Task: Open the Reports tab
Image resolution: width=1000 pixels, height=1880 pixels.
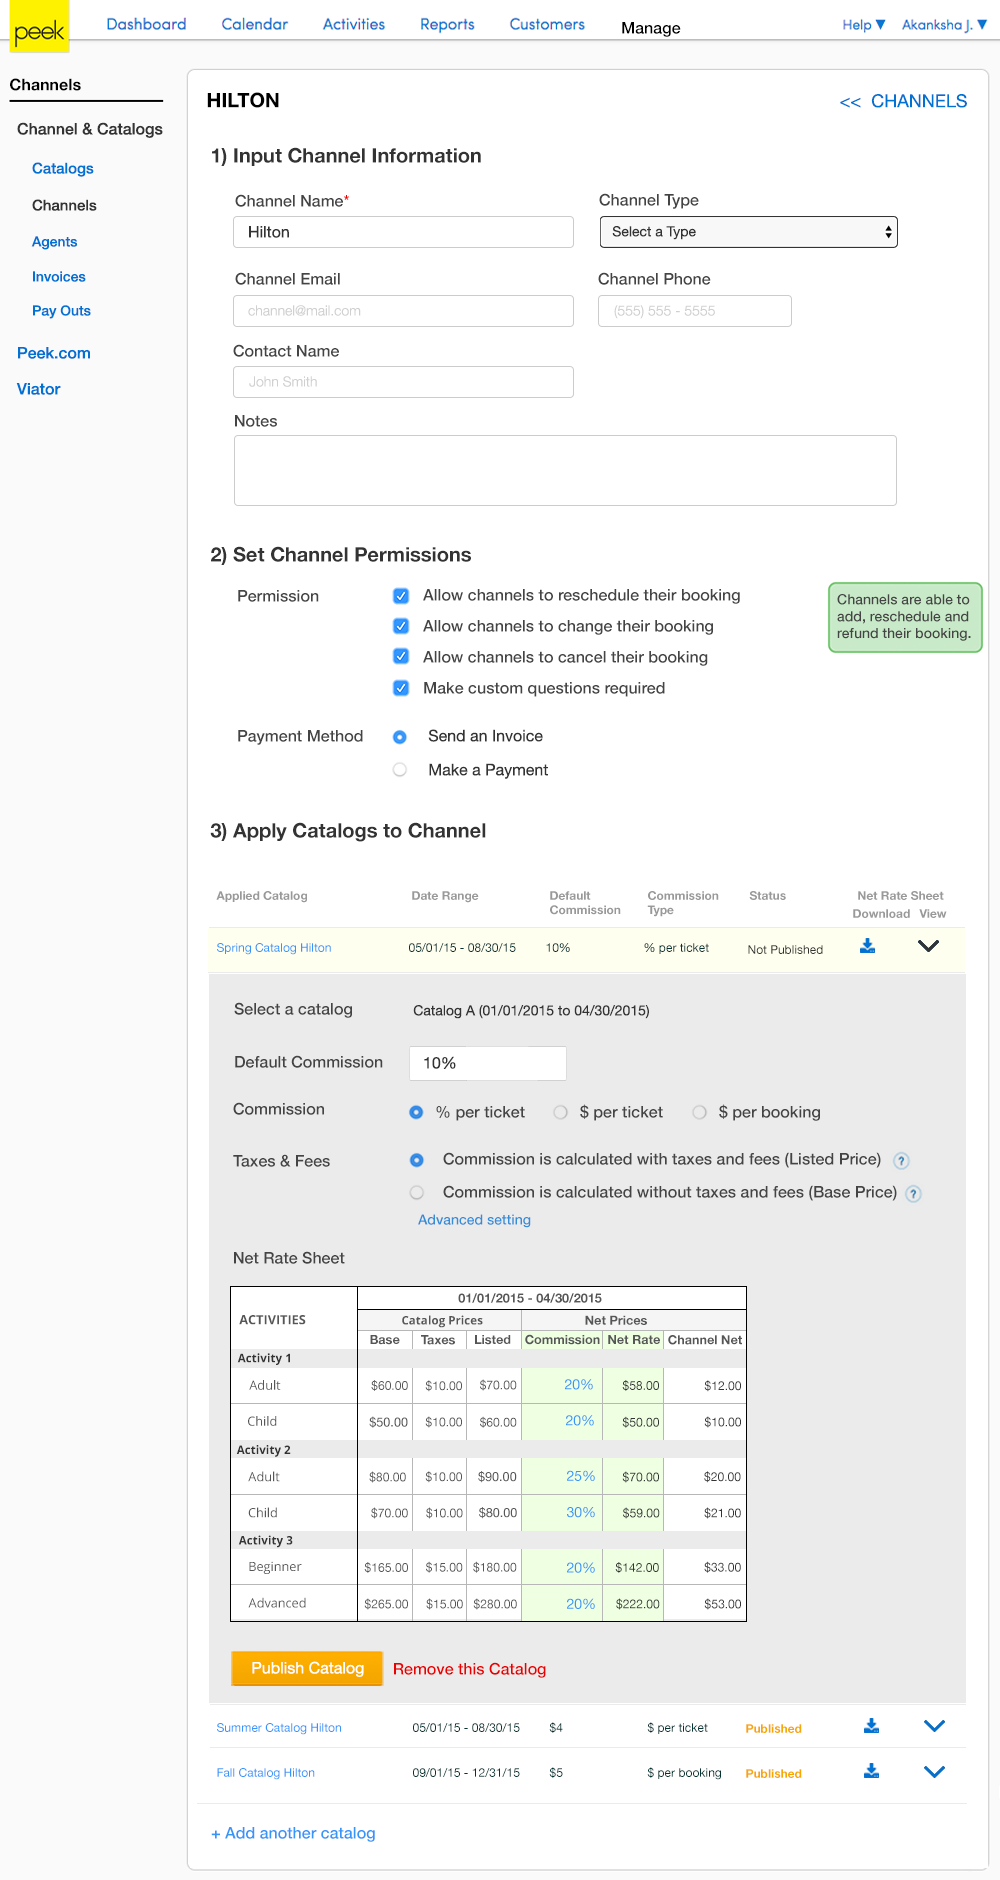Action: point(447,24)
